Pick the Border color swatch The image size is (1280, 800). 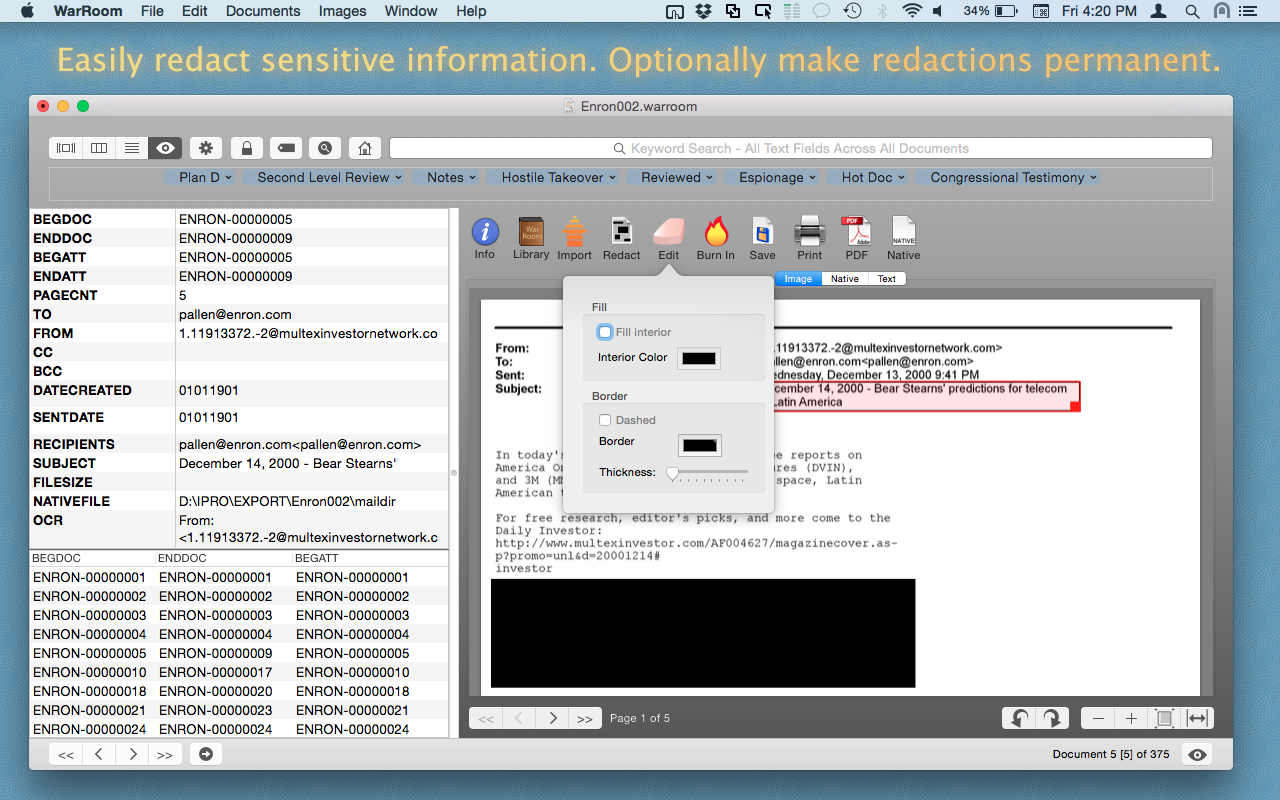(699, 445)
